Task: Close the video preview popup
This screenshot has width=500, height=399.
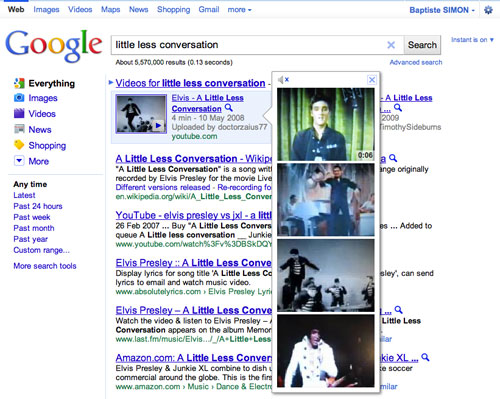Action: (x=372, y=80)
